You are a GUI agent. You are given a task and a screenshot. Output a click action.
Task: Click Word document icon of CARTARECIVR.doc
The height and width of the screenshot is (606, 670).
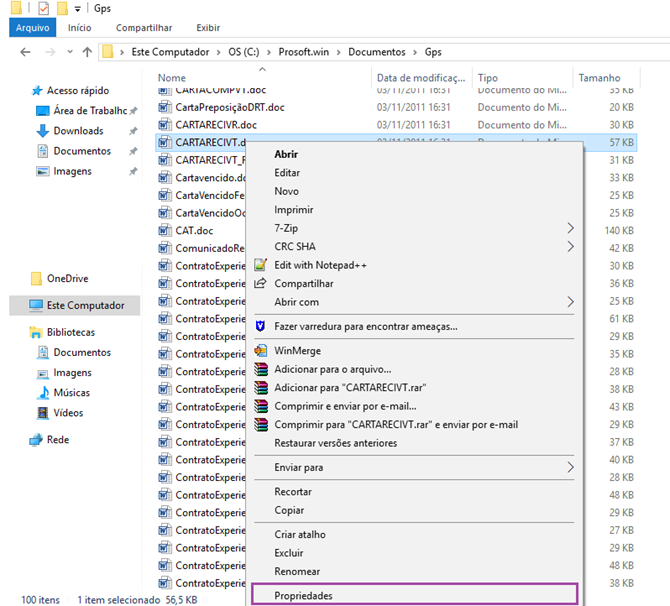point(165,125)
